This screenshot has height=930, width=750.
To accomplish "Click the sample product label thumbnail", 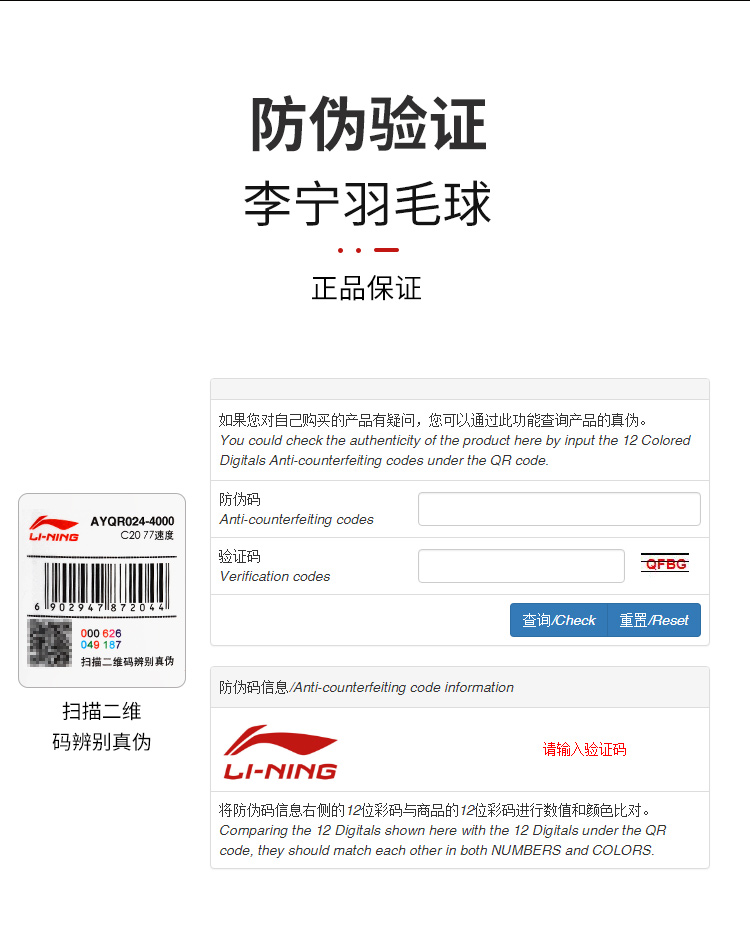I will click(x=102, y=590).
